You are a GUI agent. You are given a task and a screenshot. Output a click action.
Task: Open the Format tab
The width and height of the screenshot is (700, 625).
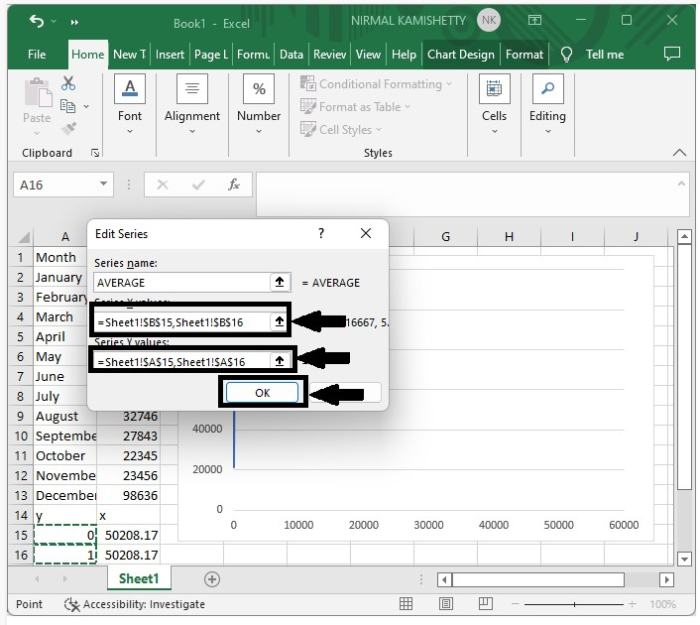pyautogui.click(x=524, y=54)
